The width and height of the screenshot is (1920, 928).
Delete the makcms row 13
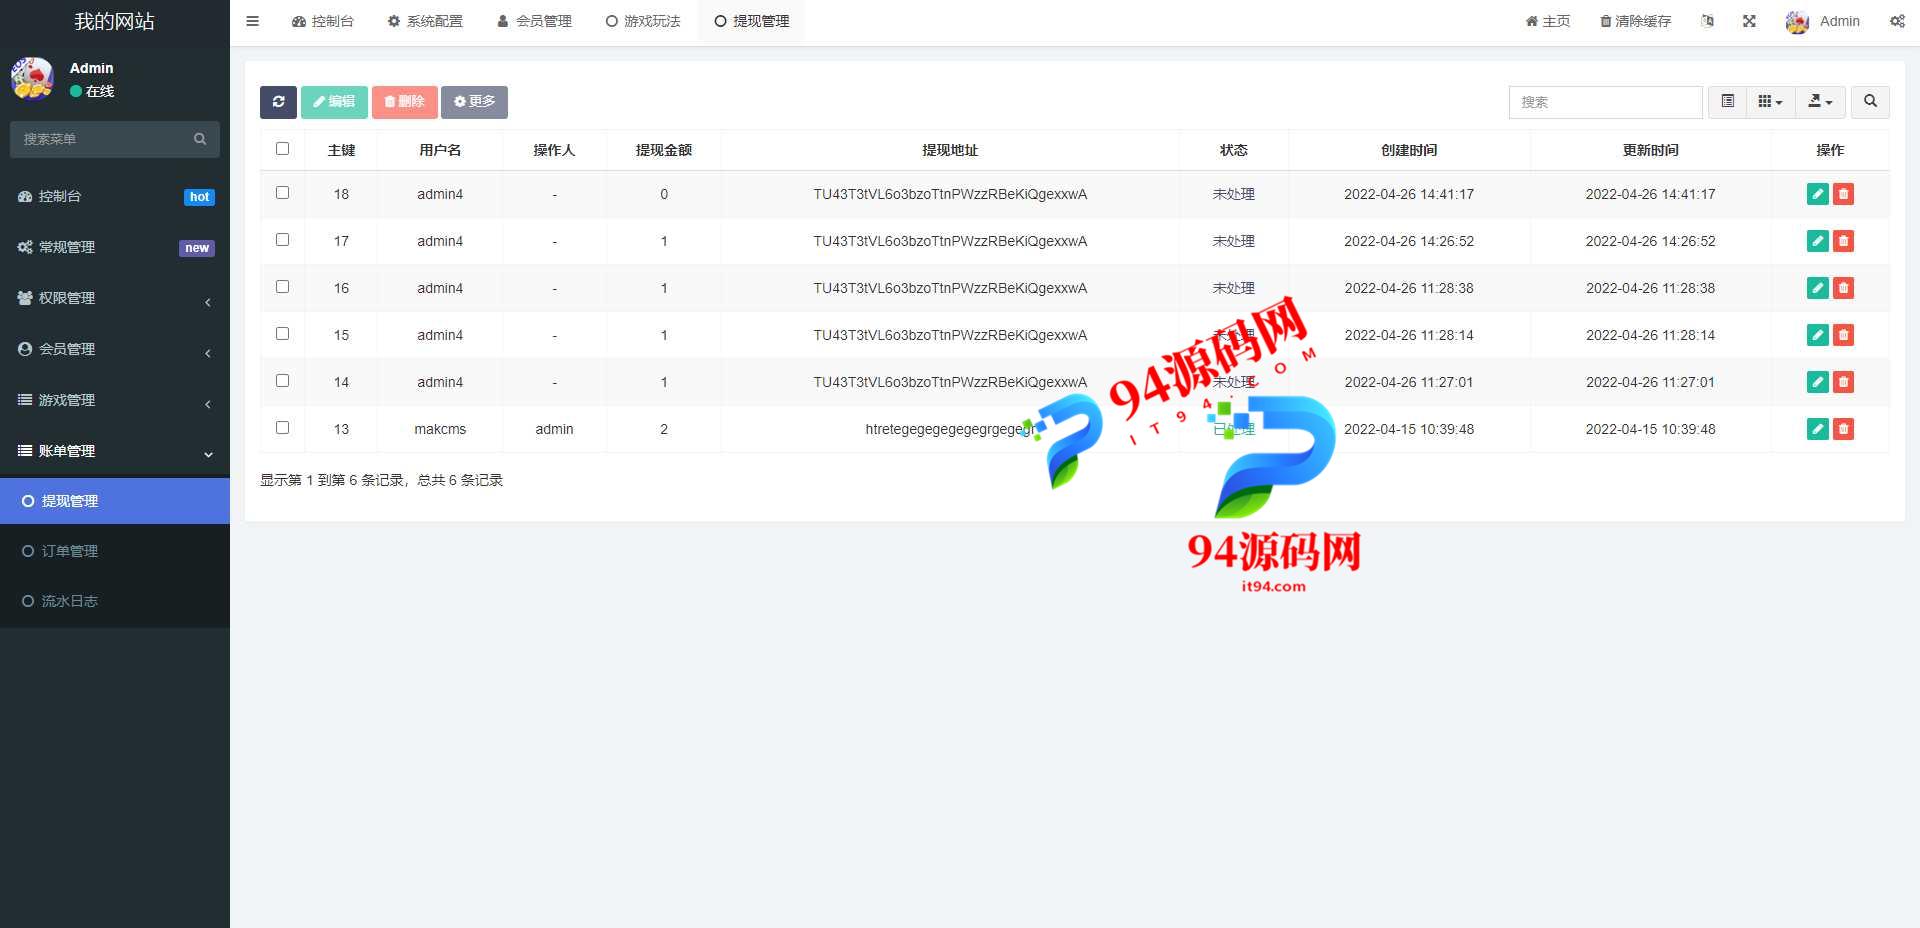pyautogui.click(x=1843, y=429)
